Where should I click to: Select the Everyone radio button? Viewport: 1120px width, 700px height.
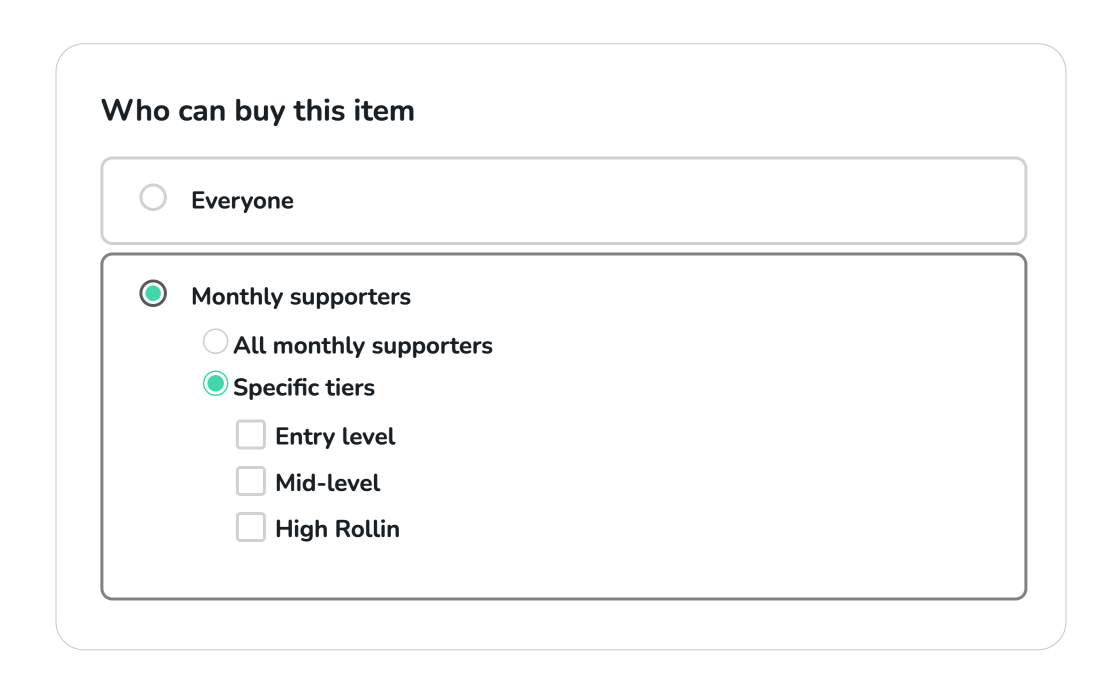point(153,197)
